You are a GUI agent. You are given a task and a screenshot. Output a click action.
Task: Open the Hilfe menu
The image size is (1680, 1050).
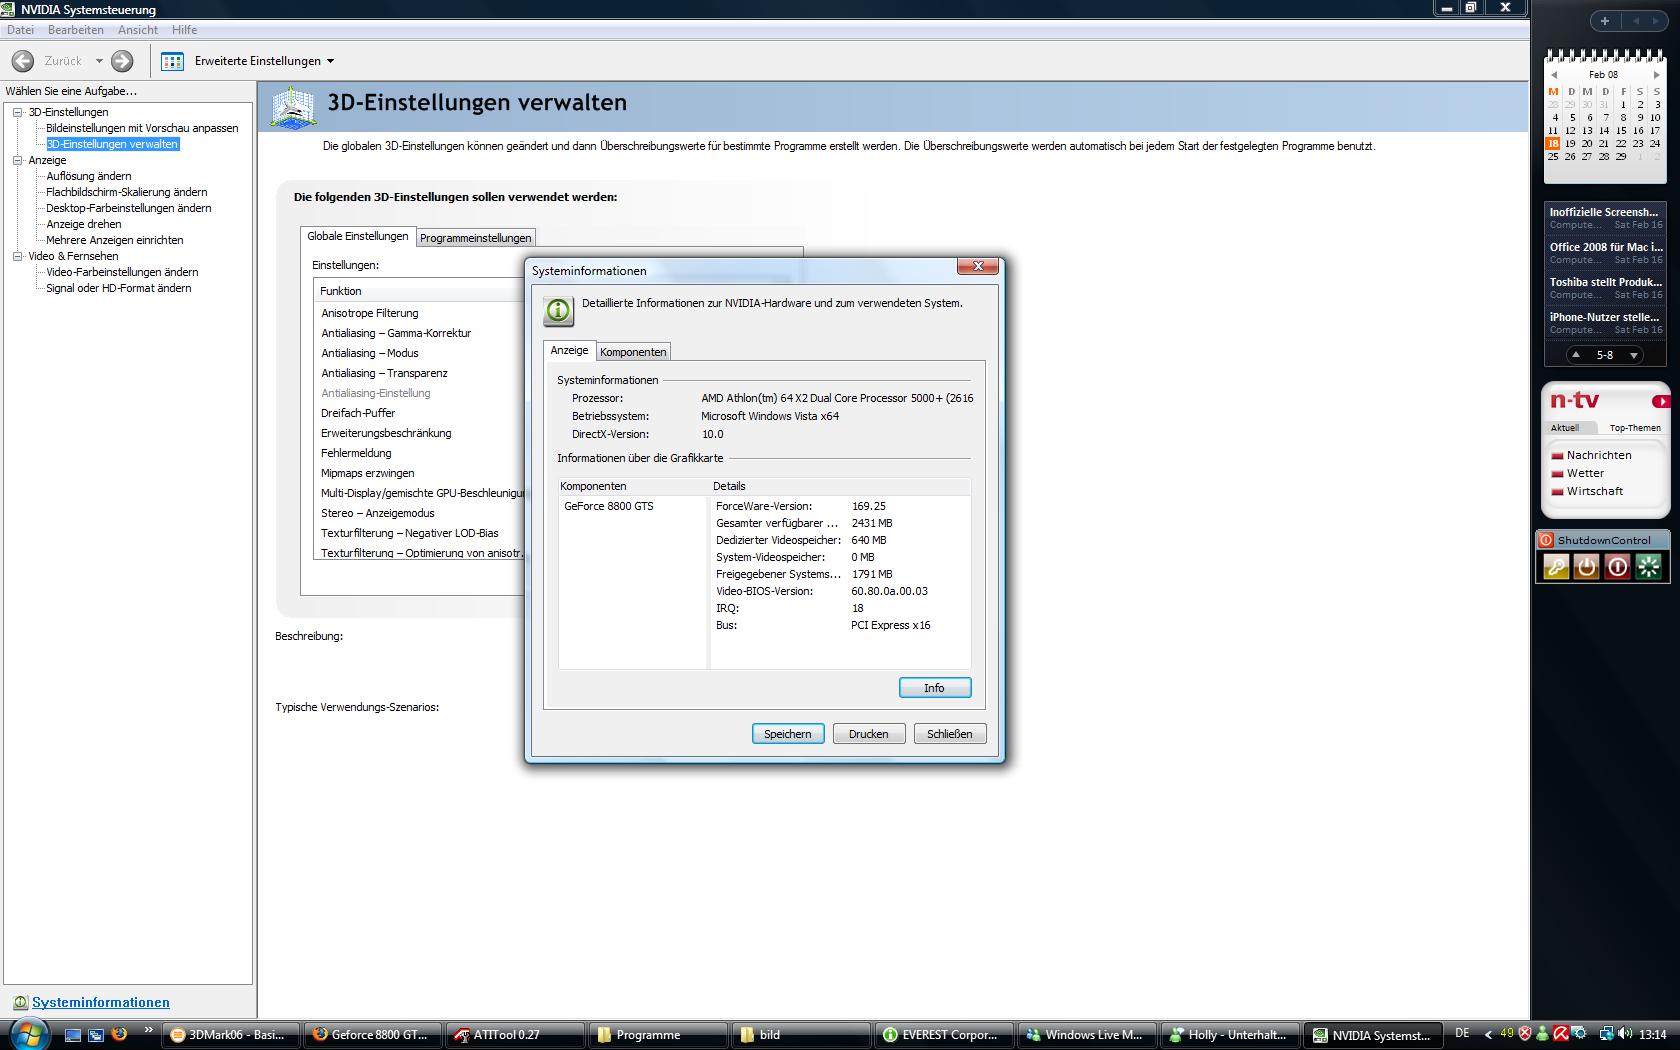(x=185, y=30)
